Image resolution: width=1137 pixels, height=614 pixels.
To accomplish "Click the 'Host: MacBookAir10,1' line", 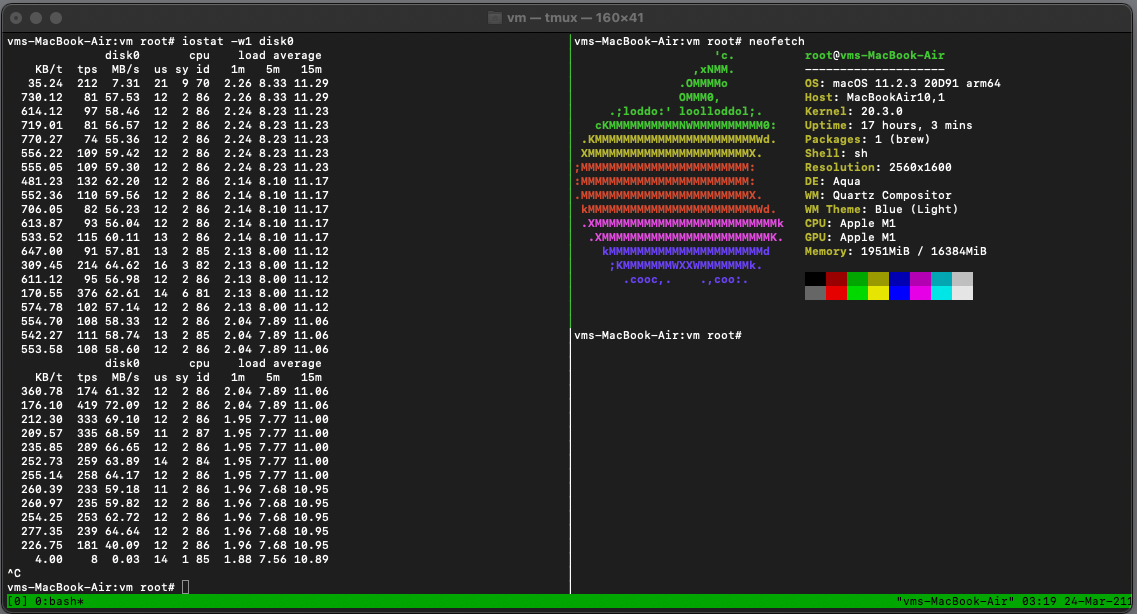I will coord(875,97).
